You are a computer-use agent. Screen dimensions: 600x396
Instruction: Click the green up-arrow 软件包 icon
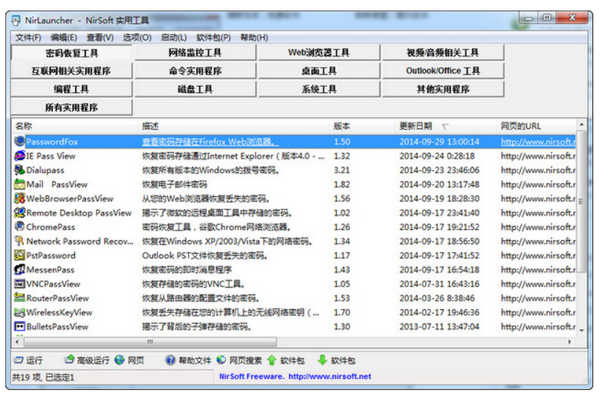(x=272, y=360)
